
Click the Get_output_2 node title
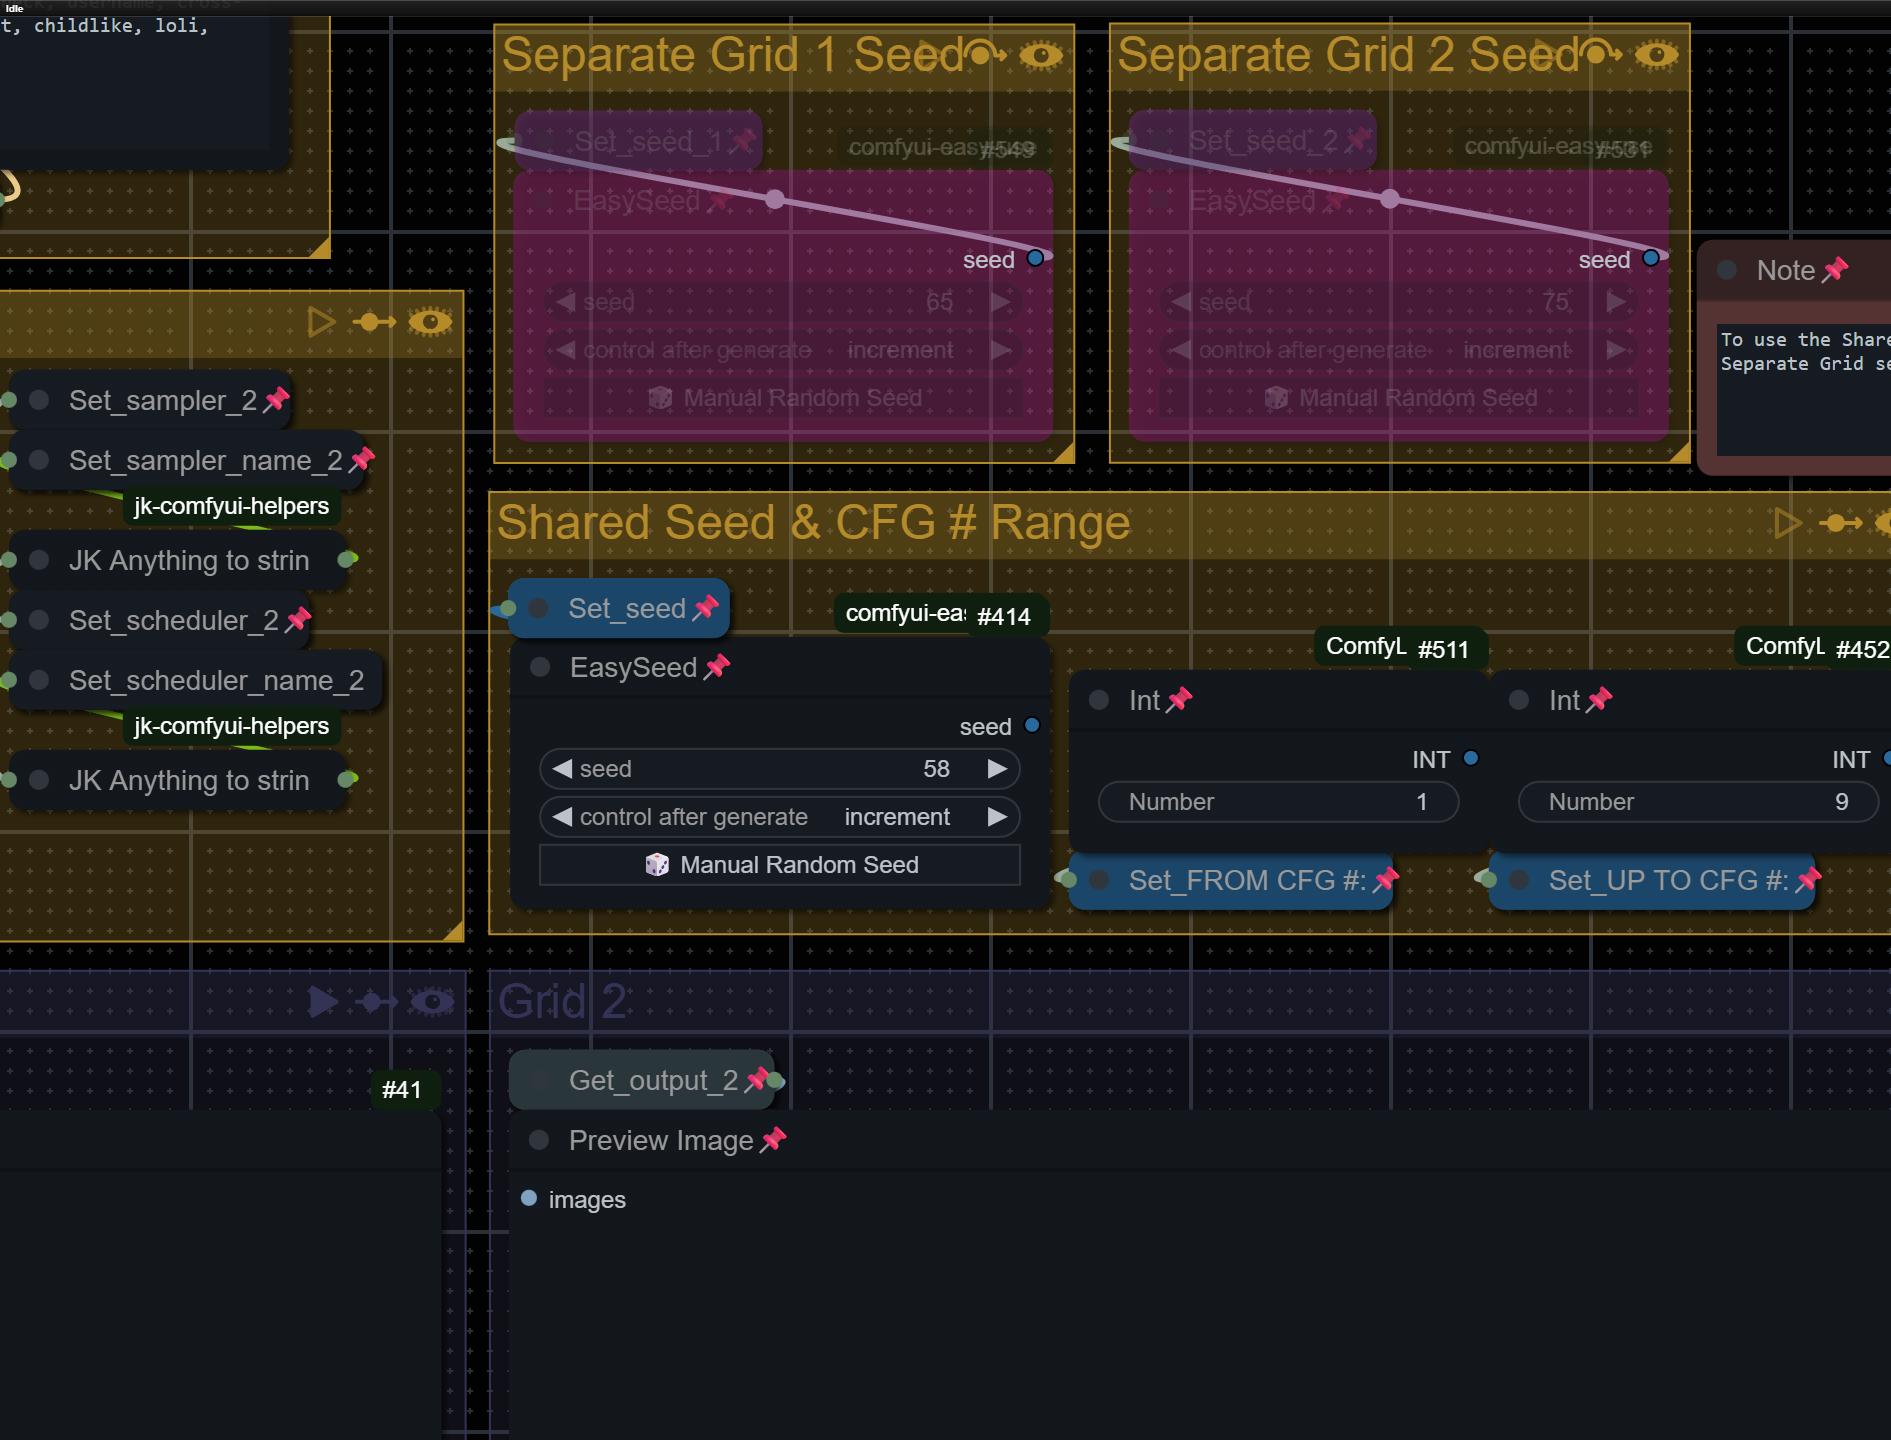click(652, 1080)
